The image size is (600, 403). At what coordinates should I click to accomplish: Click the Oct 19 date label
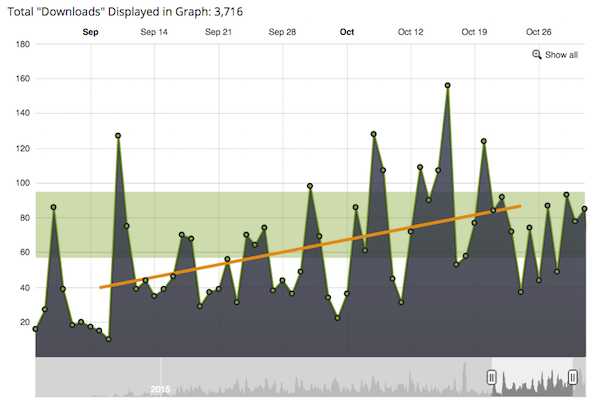coord(474,32)
